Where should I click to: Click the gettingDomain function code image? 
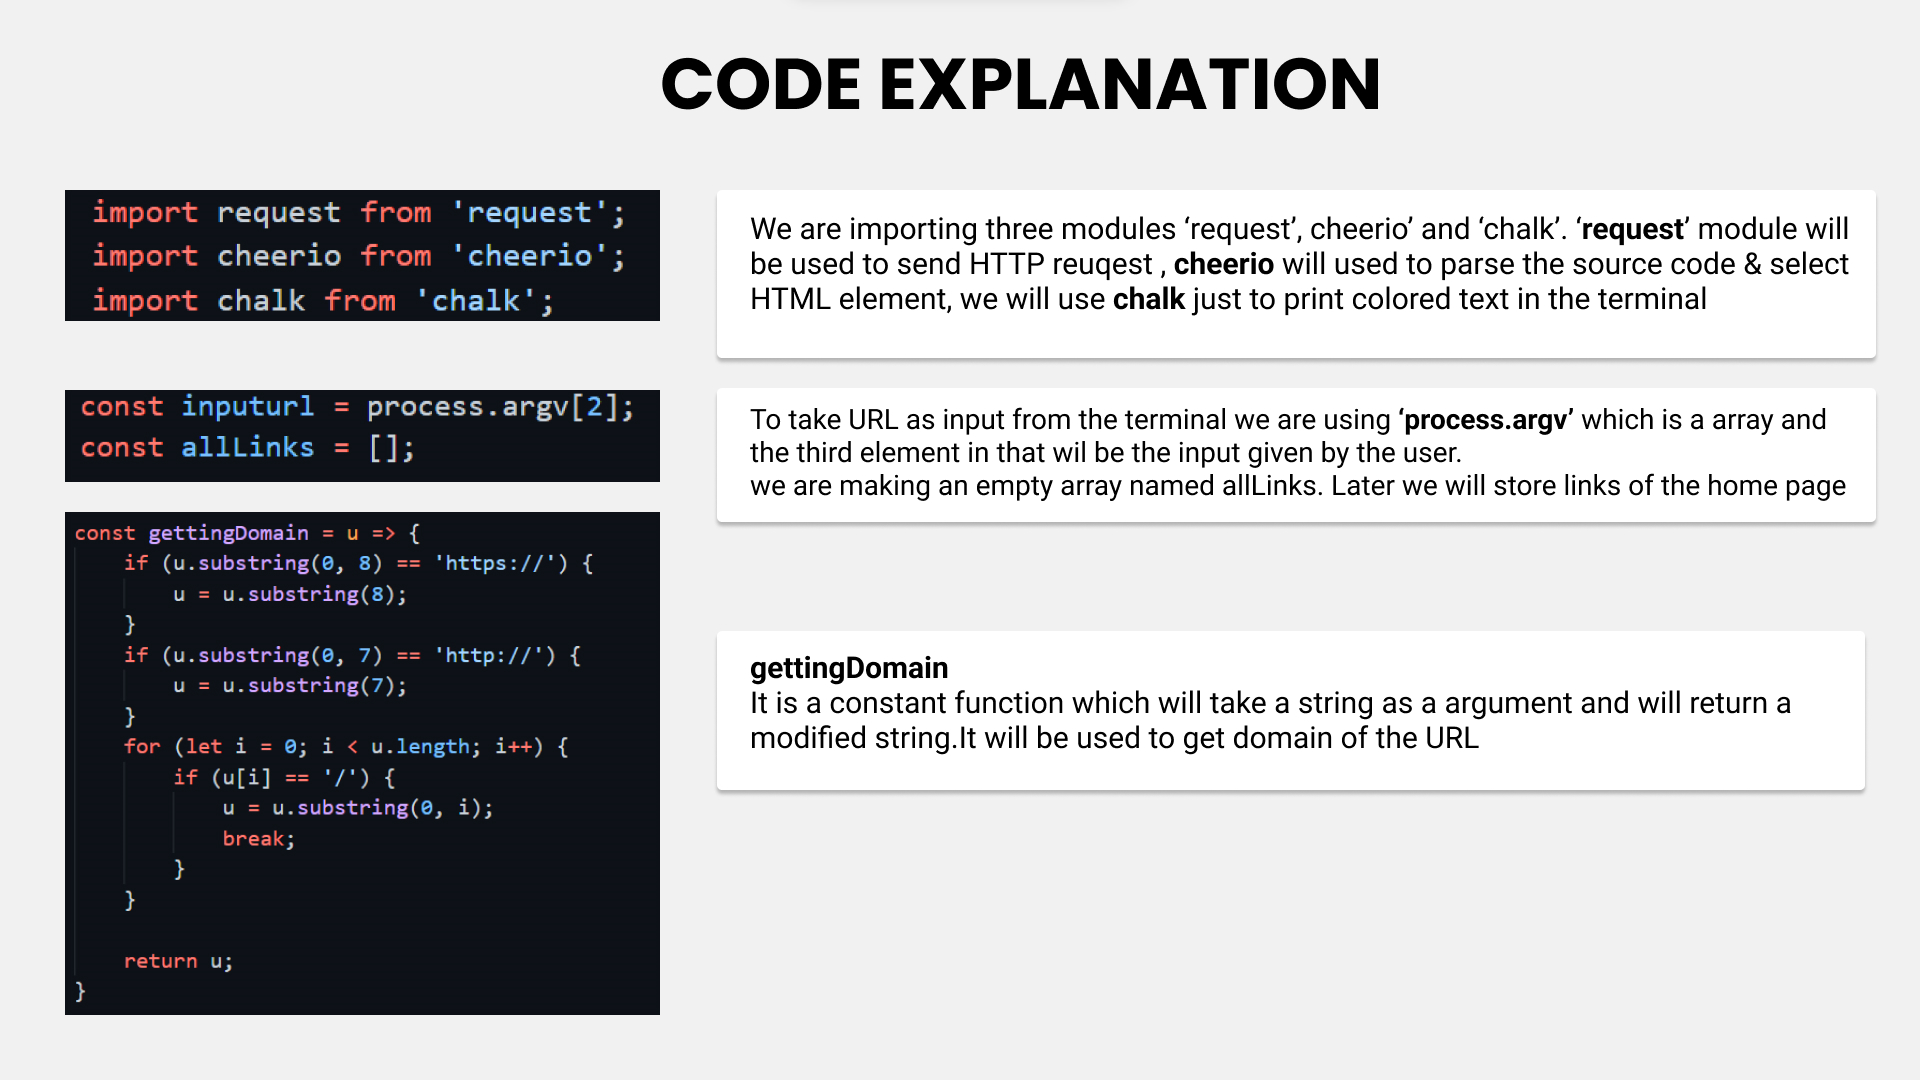[x=362, y=763]
